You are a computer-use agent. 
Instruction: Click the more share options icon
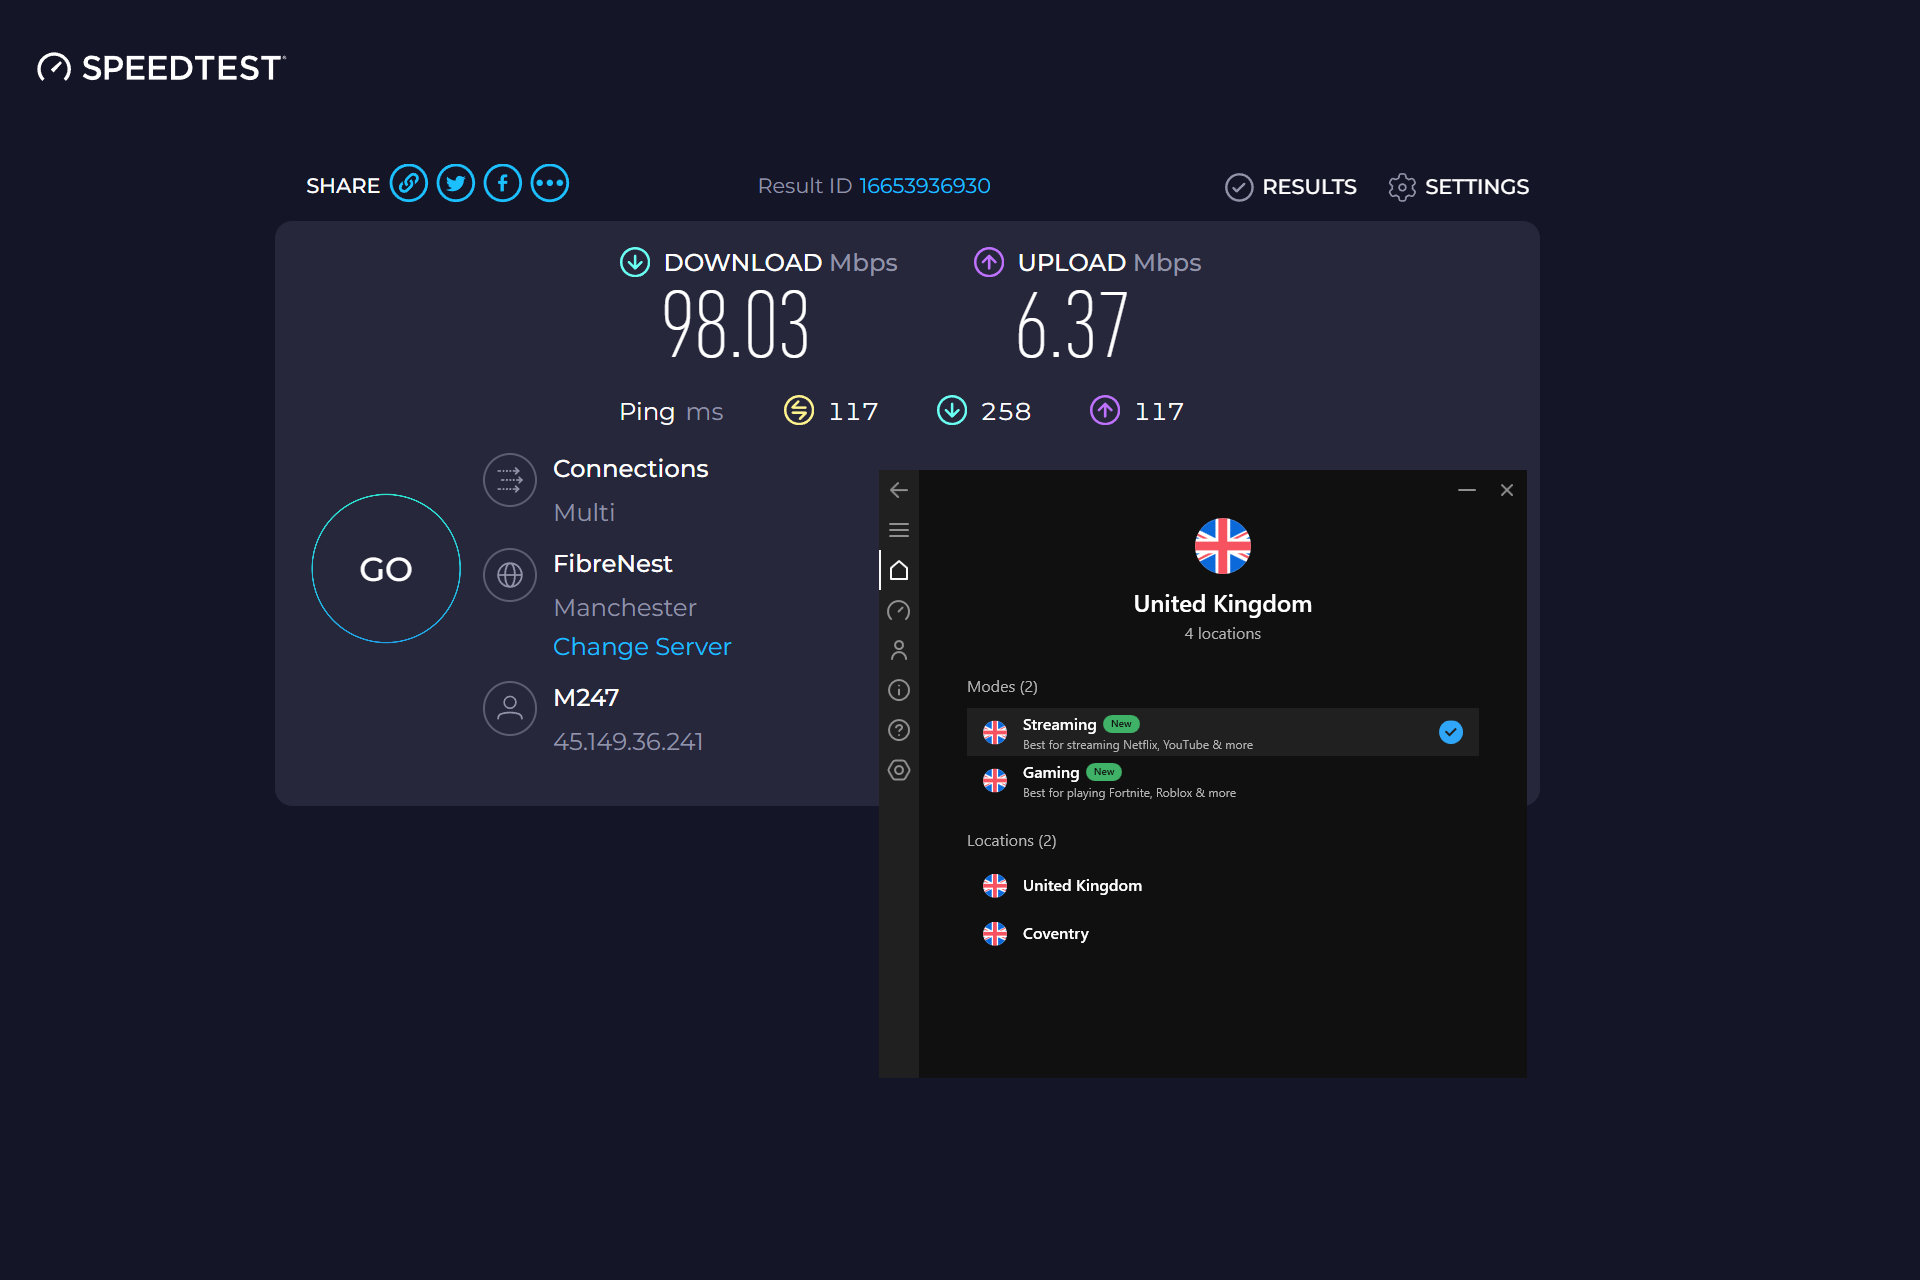point(550,184)
